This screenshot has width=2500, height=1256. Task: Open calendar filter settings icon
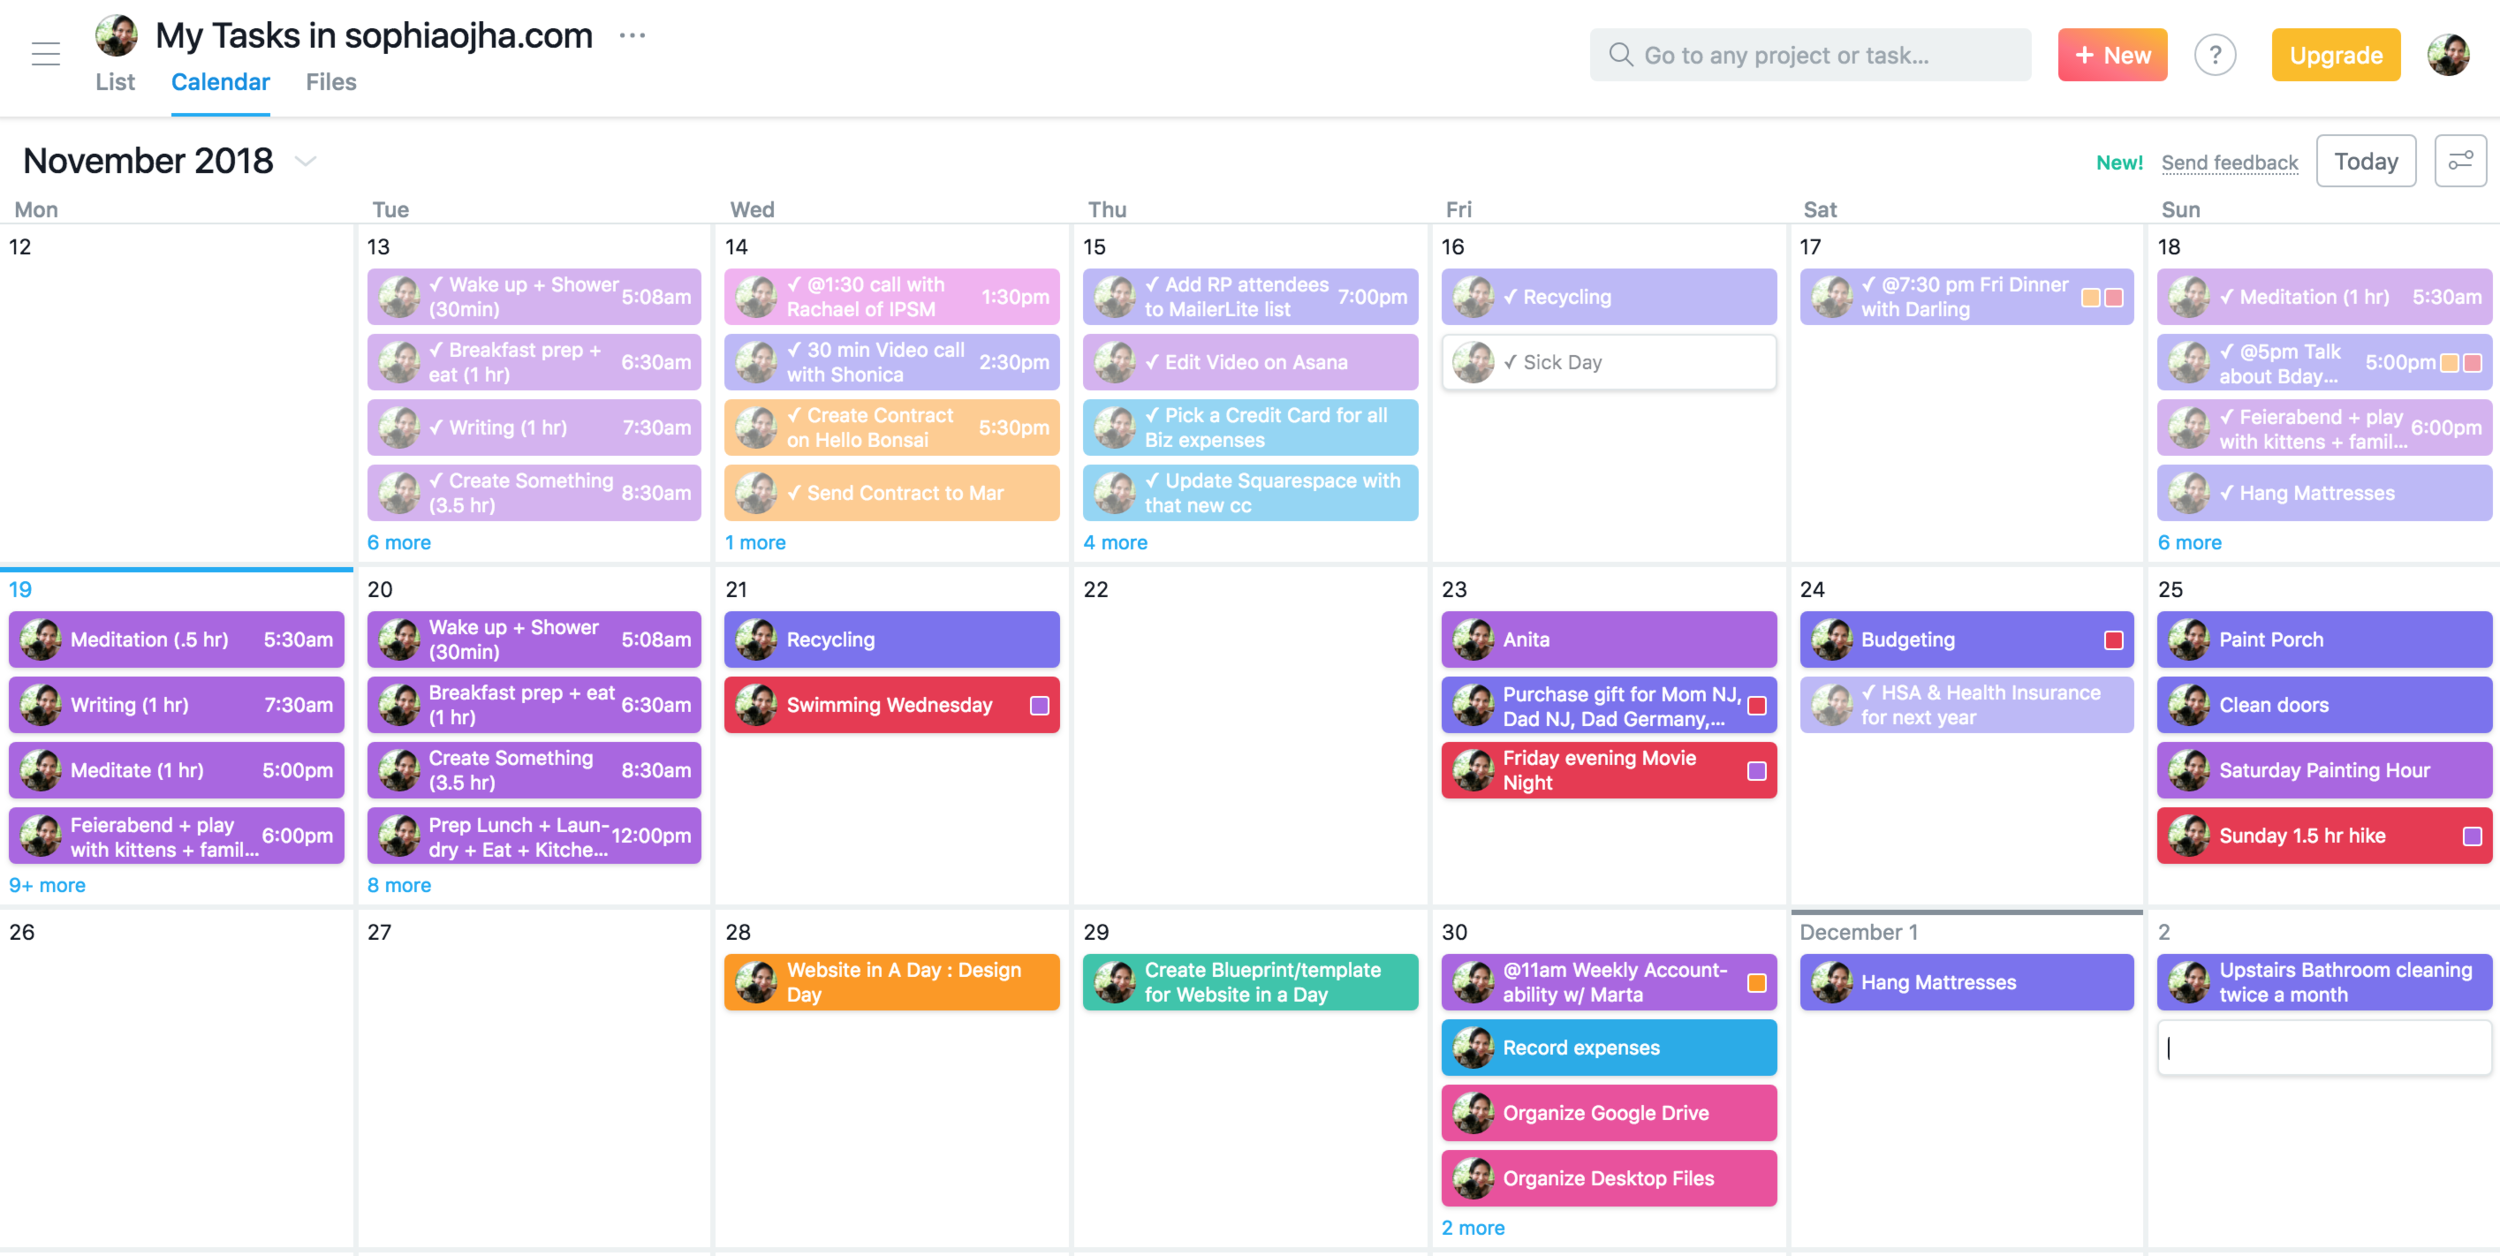pyautogui.click(x=2461, y=161)
